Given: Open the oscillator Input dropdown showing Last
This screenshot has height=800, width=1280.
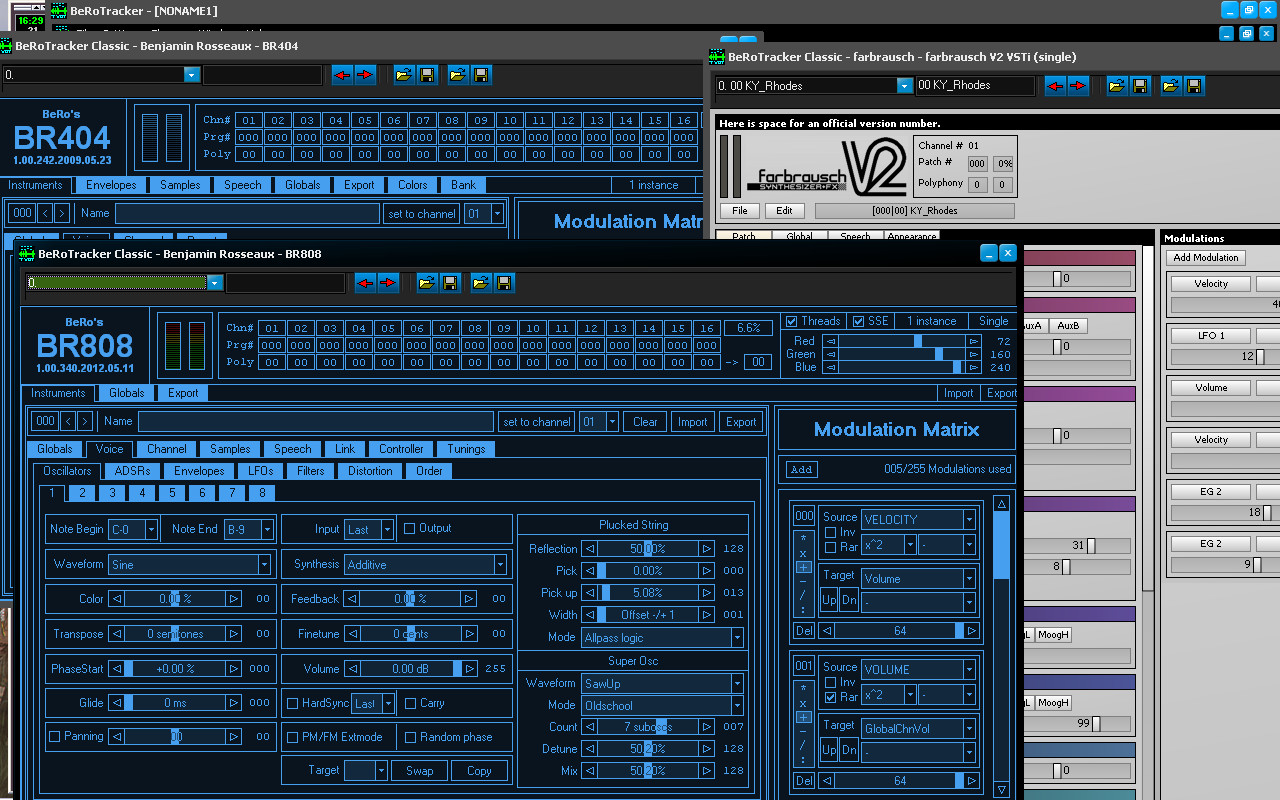Looking at the screenshot, I should point(369,529).
